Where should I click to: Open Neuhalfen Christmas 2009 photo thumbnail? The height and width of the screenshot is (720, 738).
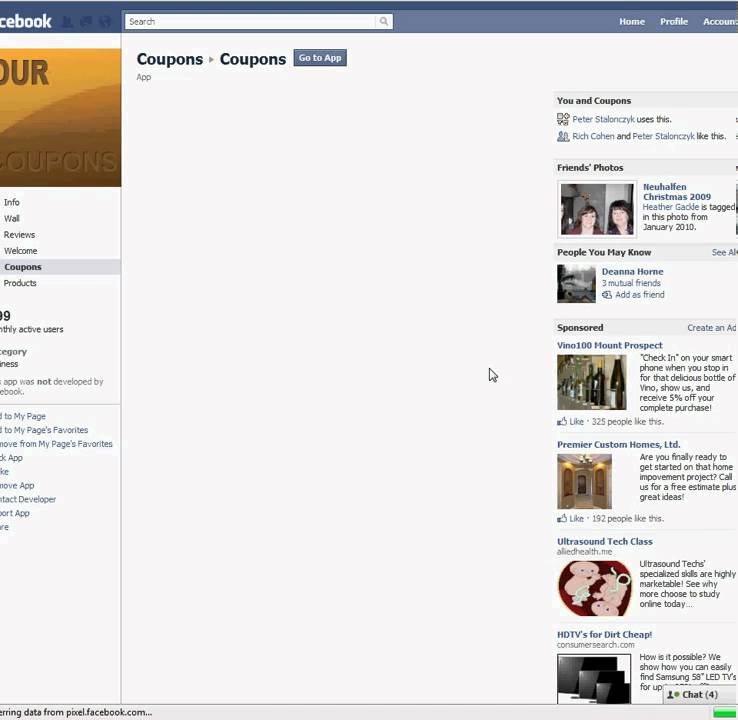pos(597,209)
